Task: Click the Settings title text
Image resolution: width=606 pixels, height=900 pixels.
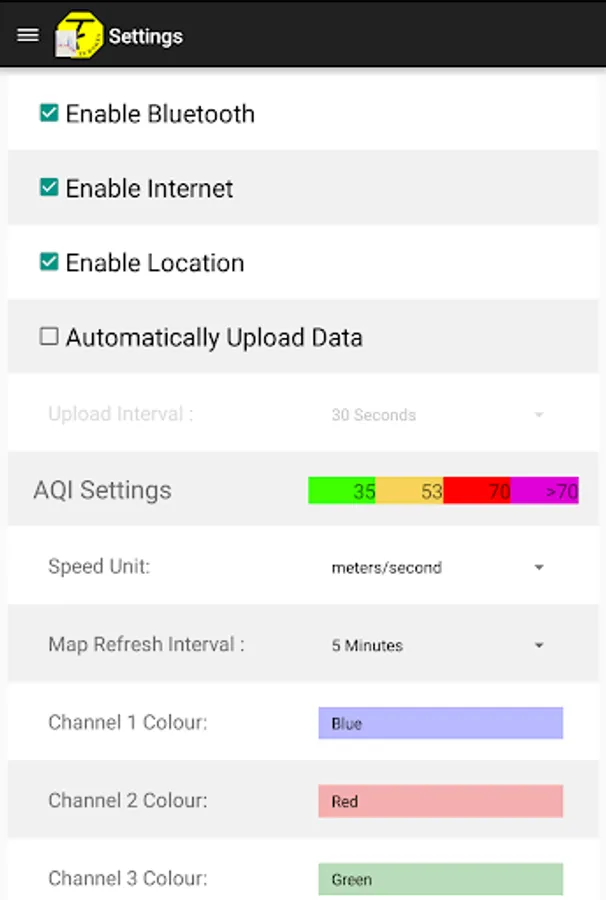Action: (146, 36)
